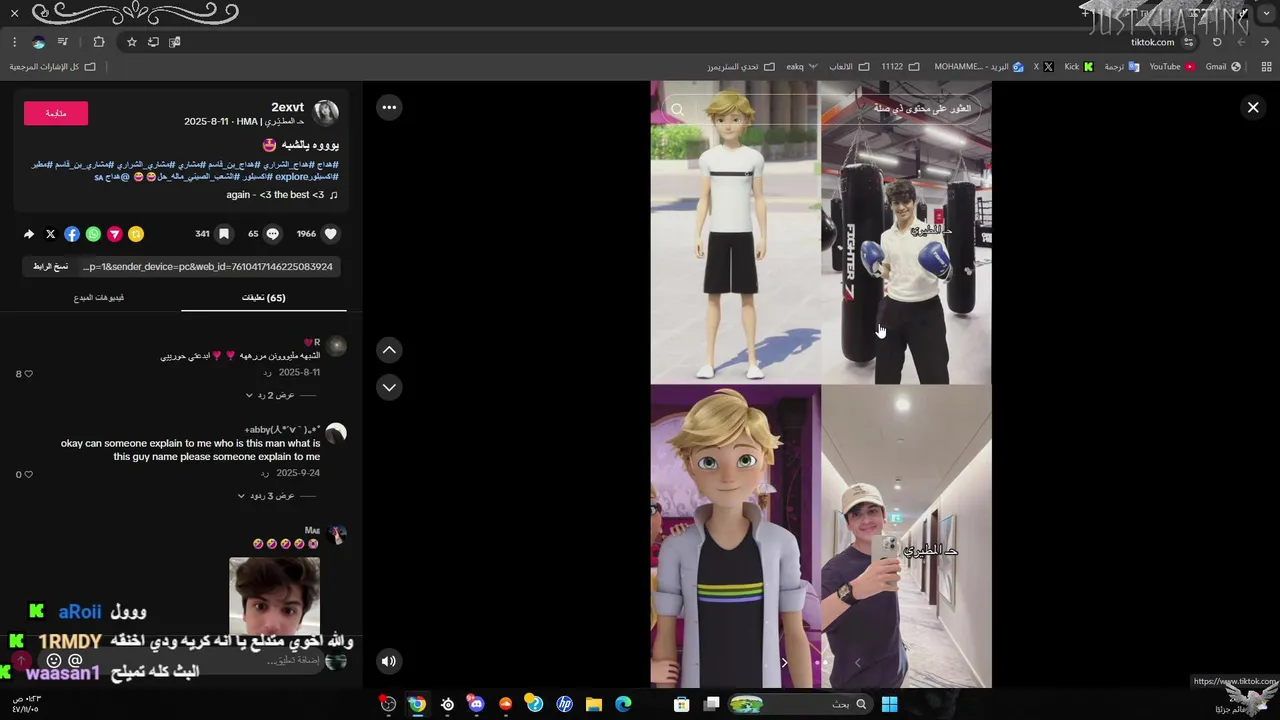Open more share options arrow
This screenshot has width=1280, height=720.
(x=29, y=234)
